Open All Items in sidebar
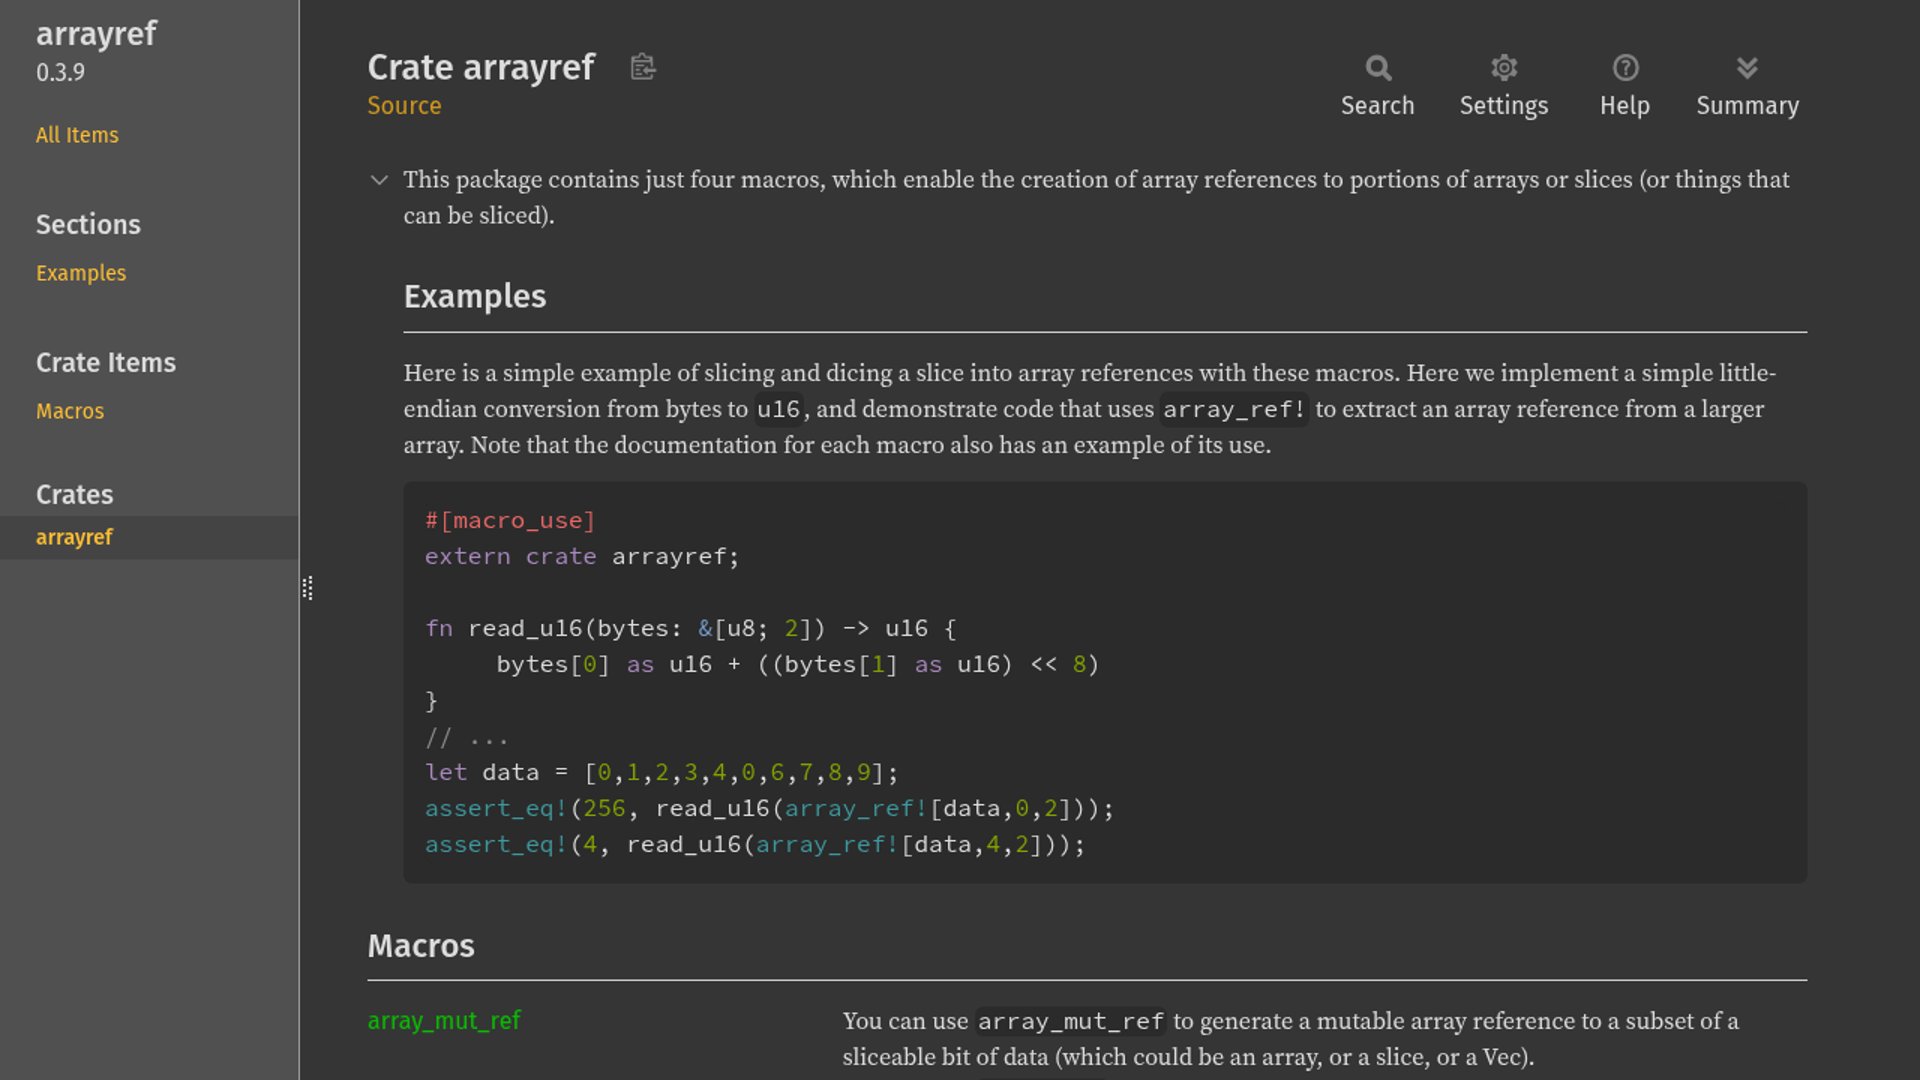The width and height of the screenshot is (1920, 1080). [x=77, y=135]
